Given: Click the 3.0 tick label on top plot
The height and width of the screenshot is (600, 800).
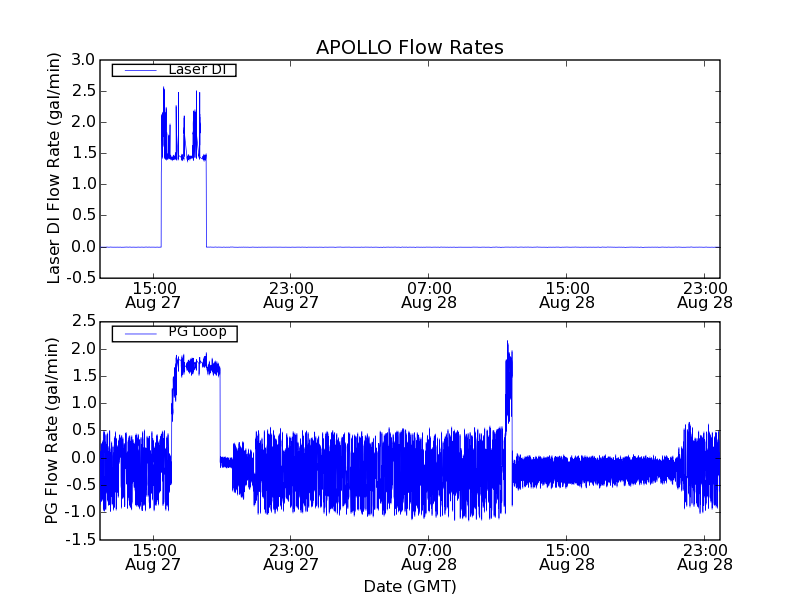Looking at the screenshot, I should coord(83,60).
